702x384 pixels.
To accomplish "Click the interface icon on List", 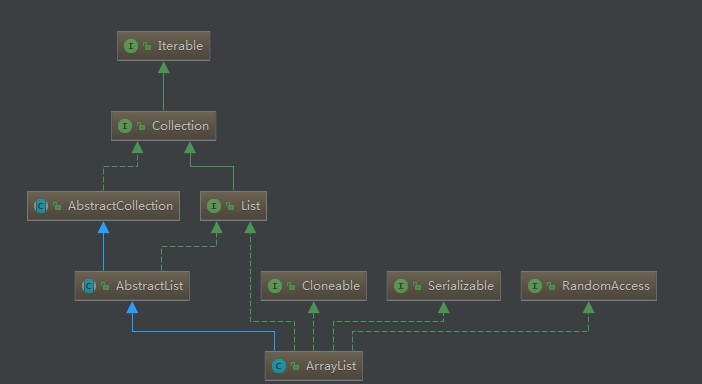I will pyautogui.click(x=214, y=206).
